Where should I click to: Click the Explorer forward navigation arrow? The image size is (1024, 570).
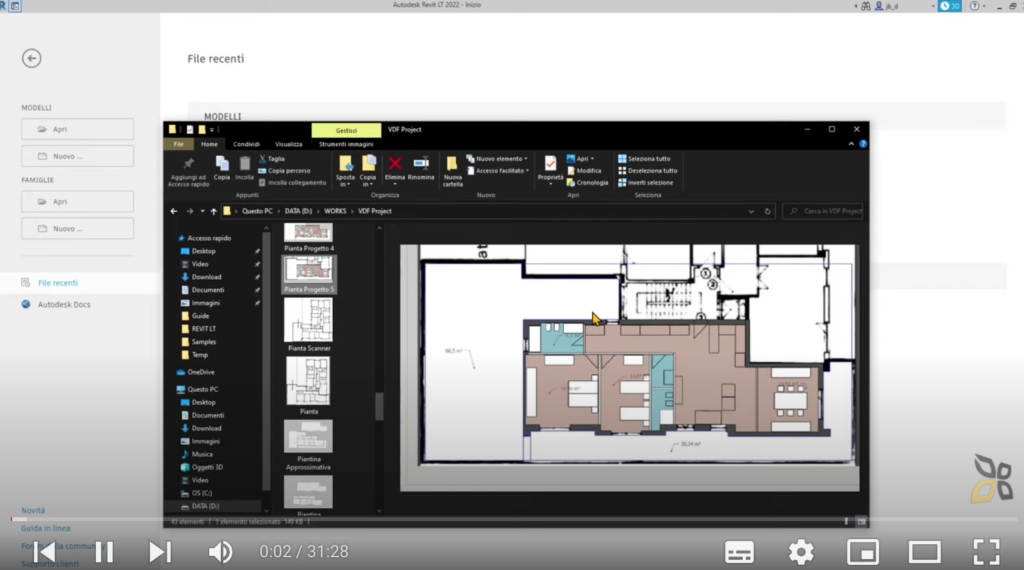[x=189, y=211]
